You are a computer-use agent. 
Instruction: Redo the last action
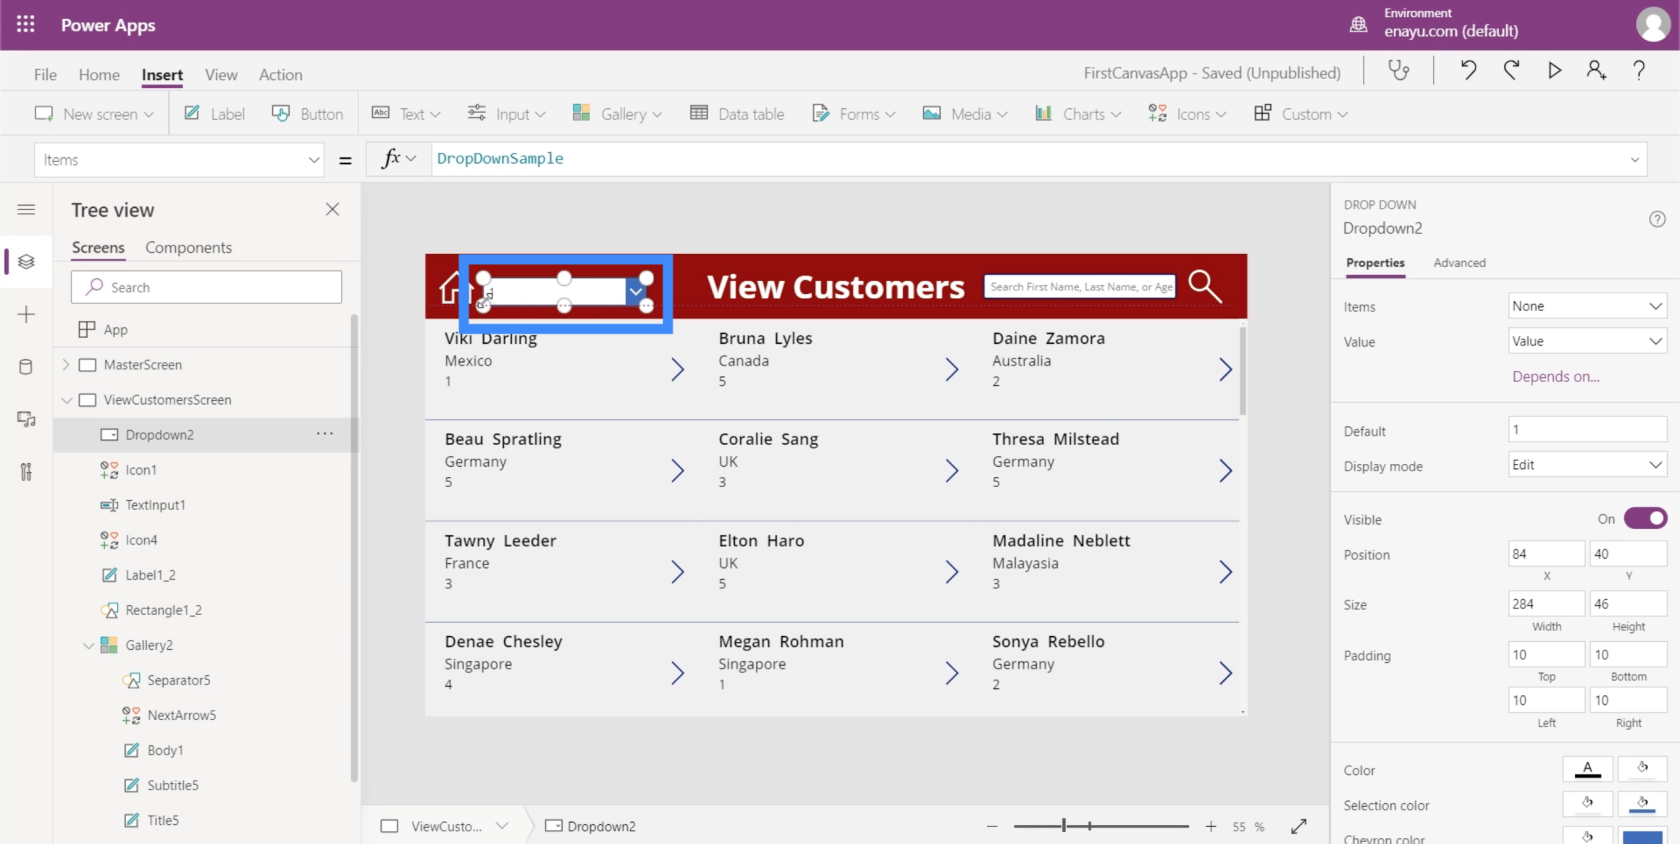[x=1511, y=70]
